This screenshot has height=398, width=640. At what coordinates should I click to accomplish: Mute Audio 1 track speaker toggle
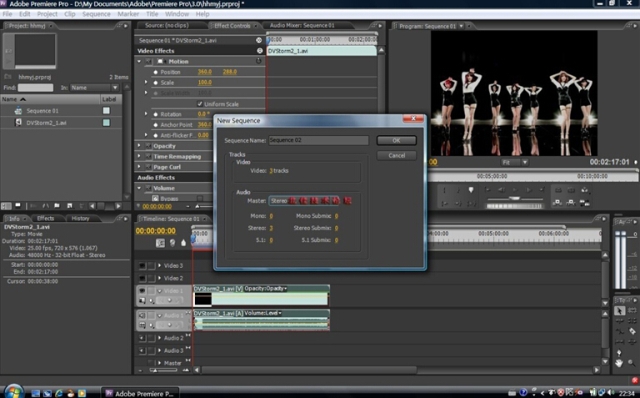coord(142,316)
